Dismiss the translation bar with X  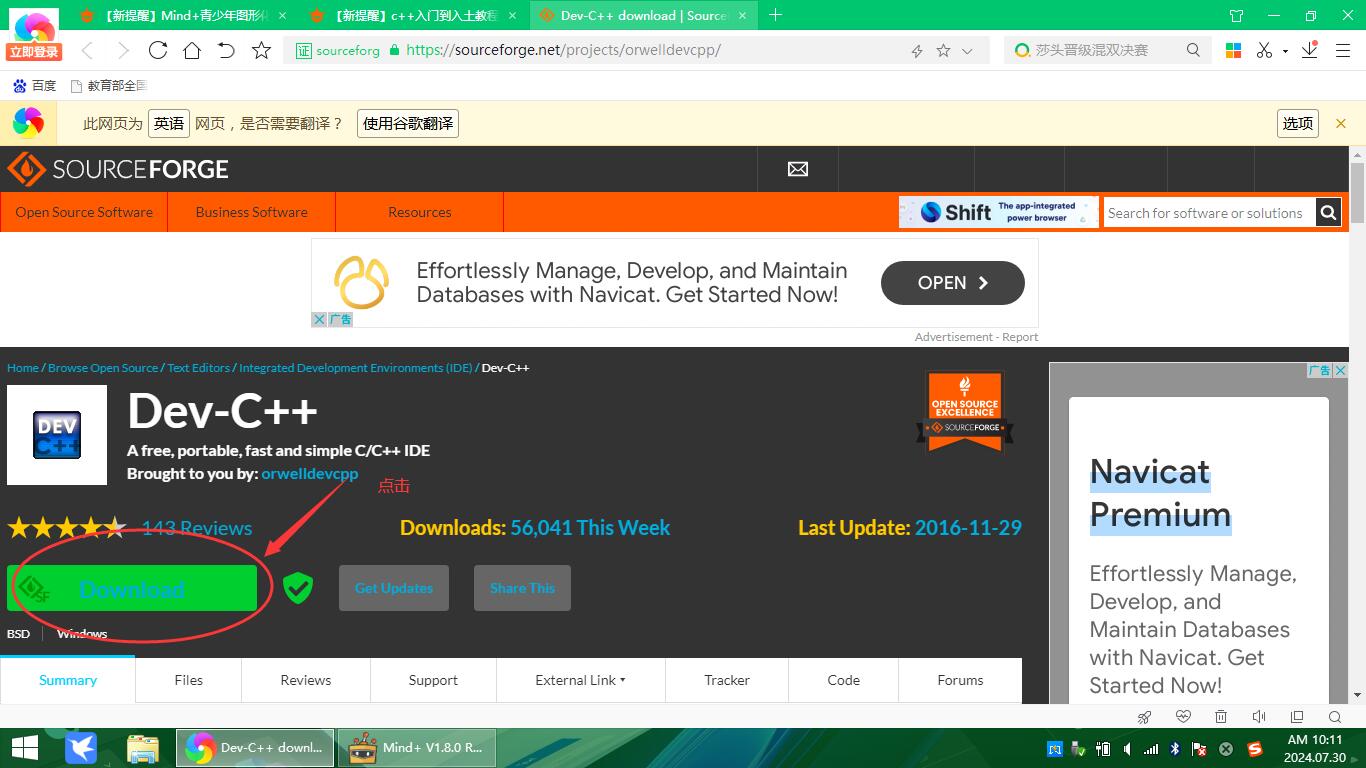pos(1341,123)
